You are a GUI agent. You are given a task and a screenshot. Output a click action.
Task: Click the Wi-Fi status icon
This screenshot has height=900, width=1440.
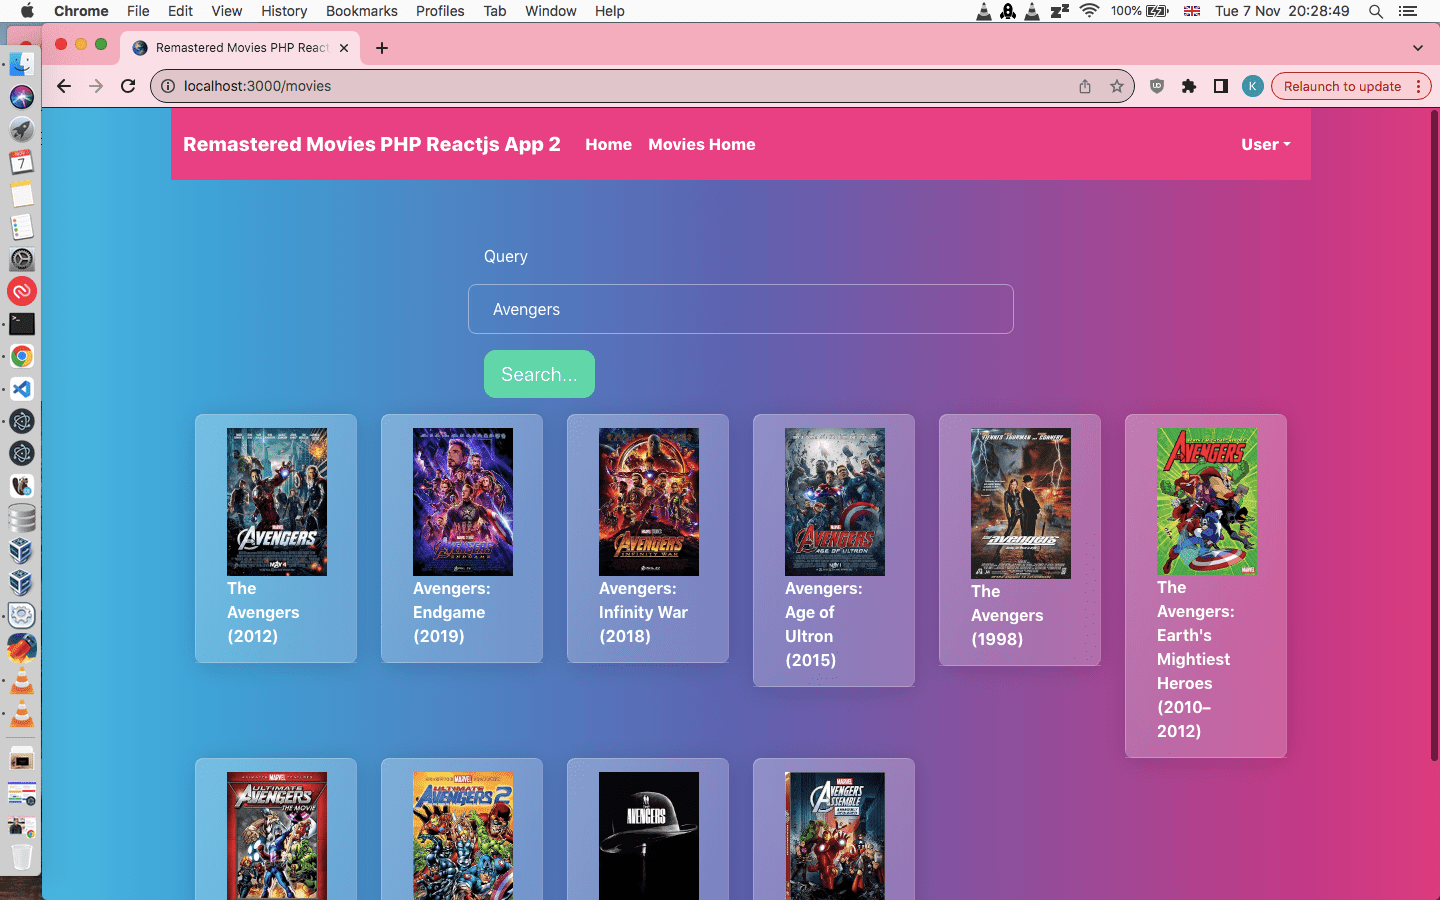pyautogui.click(x=1090, y=11)
